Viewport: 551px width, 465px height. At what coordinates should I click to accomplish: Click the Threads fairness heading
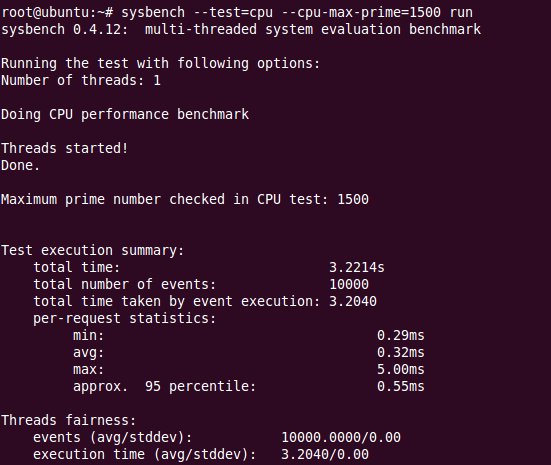coord(69,420)
